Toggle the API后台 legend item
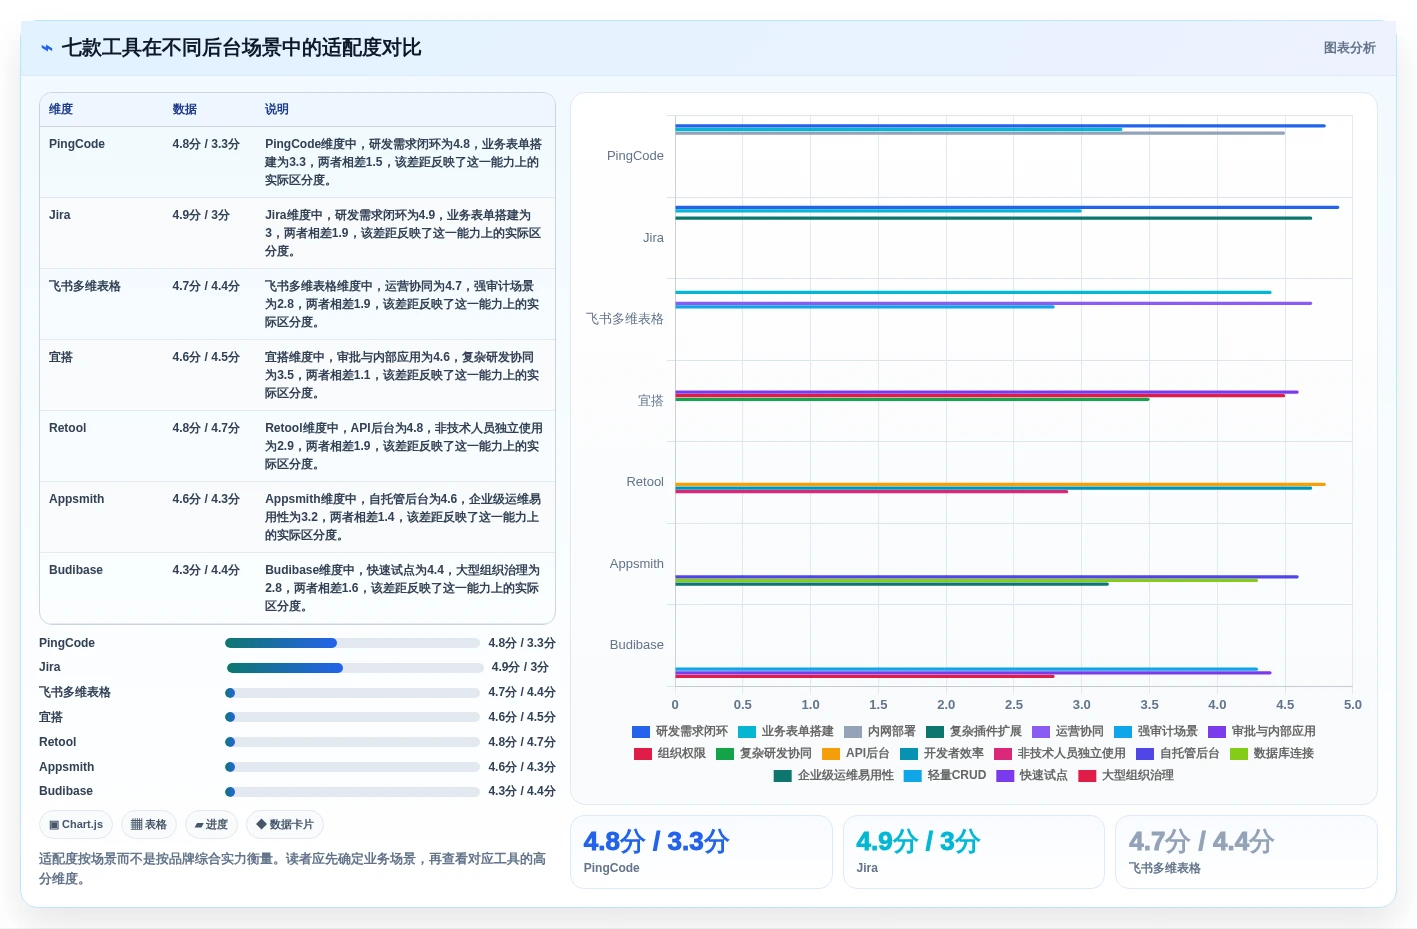Viewport: 1417px width, 929px height. pos(855,754)
